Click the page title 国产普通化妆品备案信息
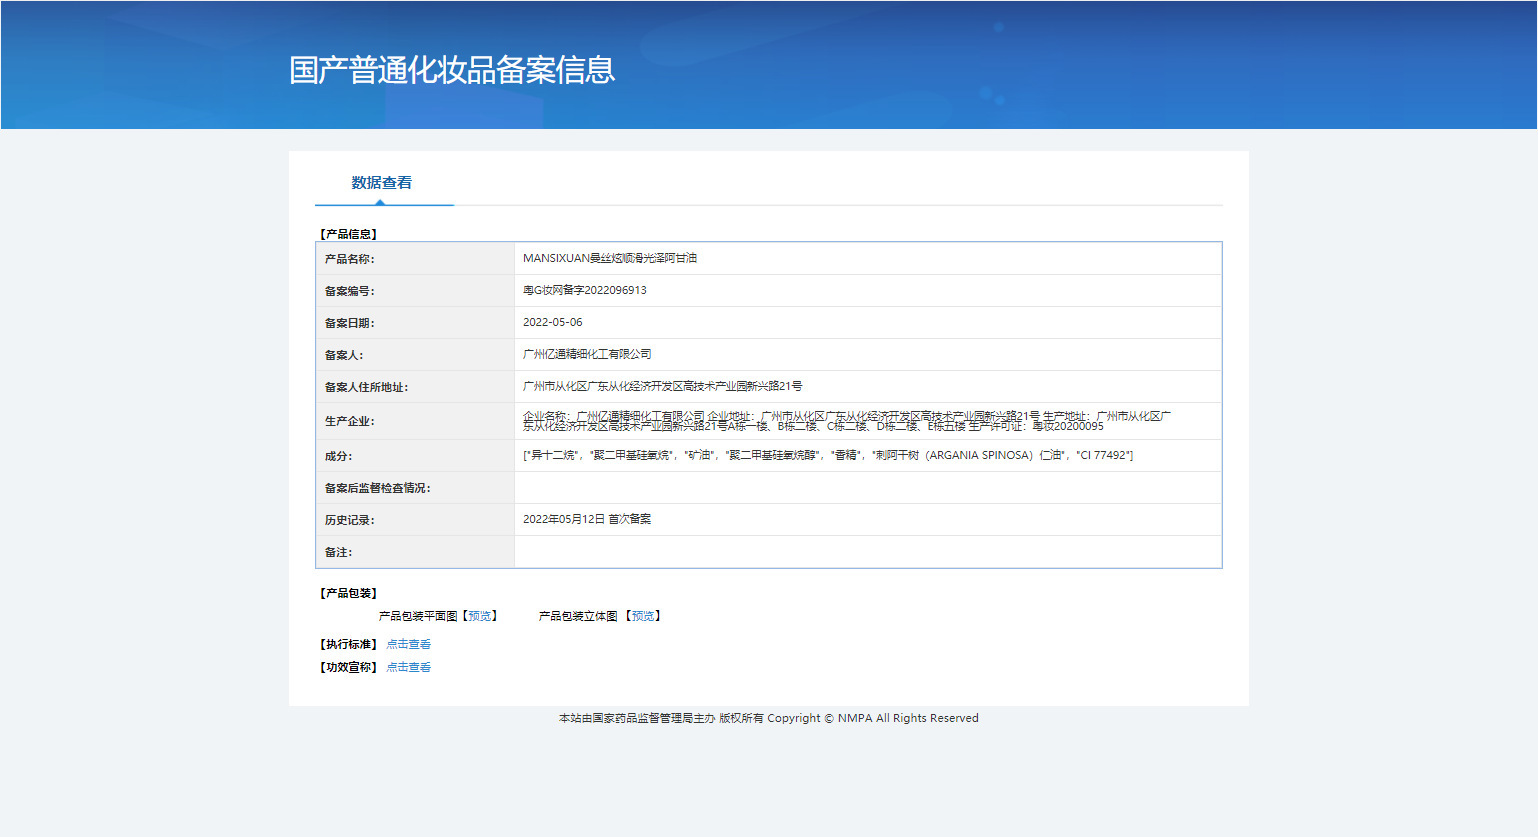This screenshot has height=837, width=1538. [x=452, y=70]
